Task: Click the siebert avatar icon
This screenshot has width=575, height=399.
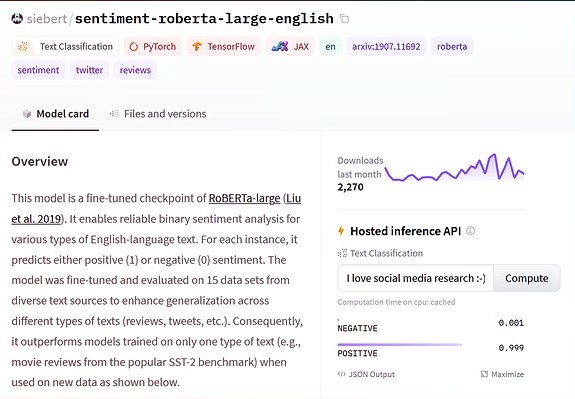Action: [17, 18]
